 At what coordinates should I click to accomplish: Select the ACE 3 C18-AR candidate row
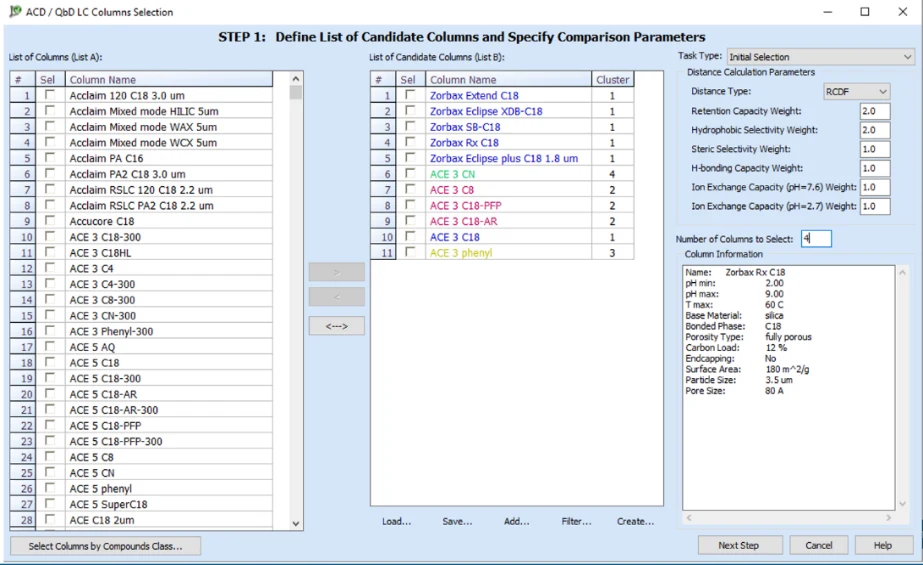pos(502,221)
